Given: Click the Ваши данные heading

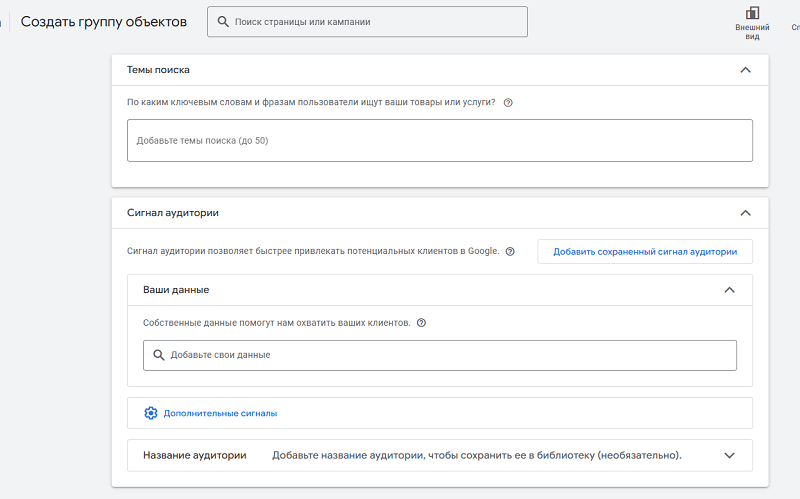Looking at the screenshot, I should [176, 290].
